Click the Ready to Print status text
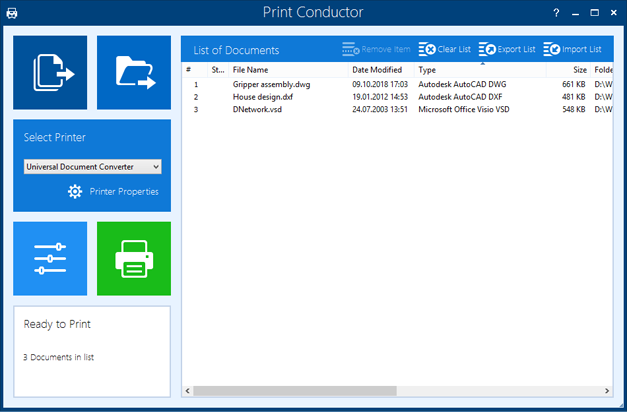This screenshot has height=412, width=627. pos(57,324)
